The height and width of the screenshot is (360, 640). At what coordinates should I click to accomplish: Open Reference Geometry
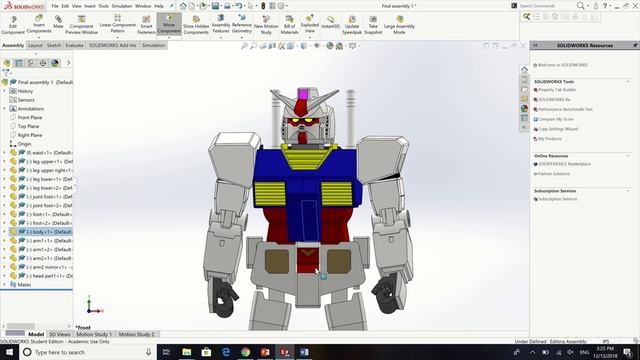pyautogui.click(x=242, y=24)
